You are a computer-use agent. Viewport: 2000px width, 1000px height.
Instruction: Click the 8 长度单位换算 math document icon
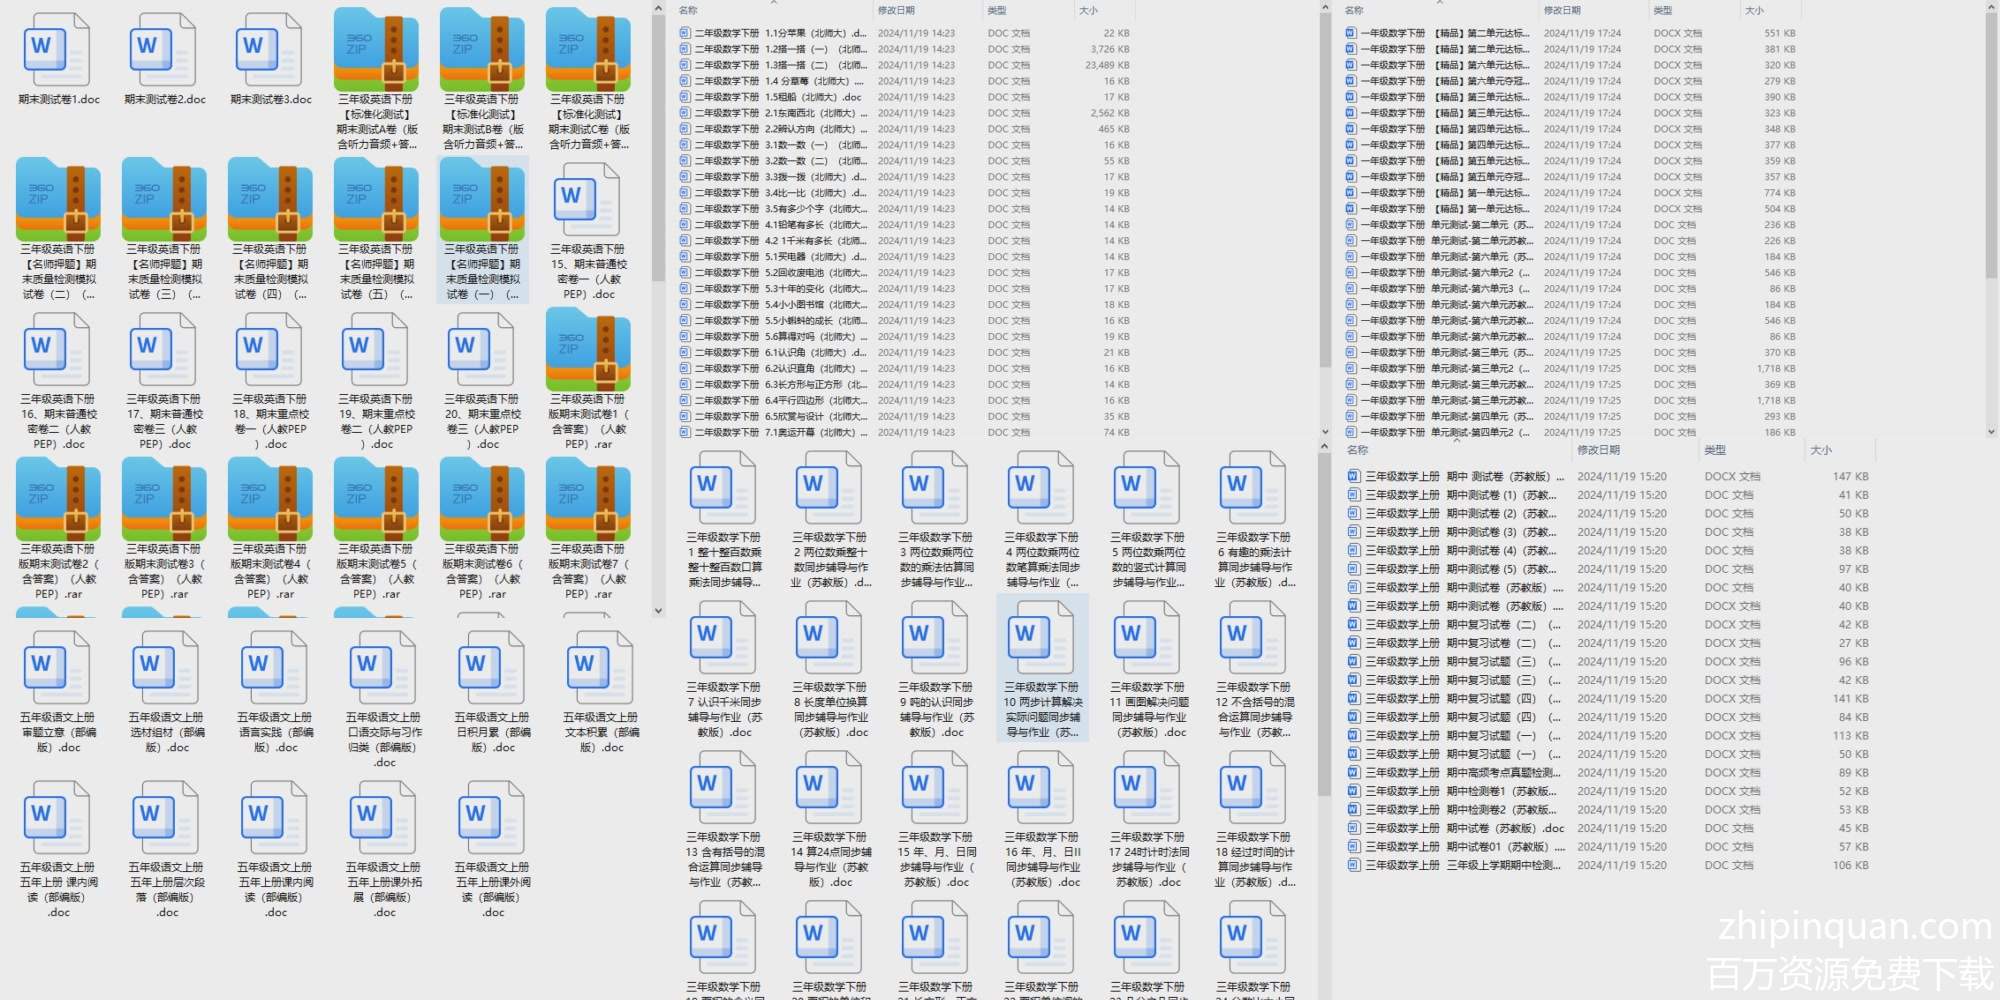829,638
